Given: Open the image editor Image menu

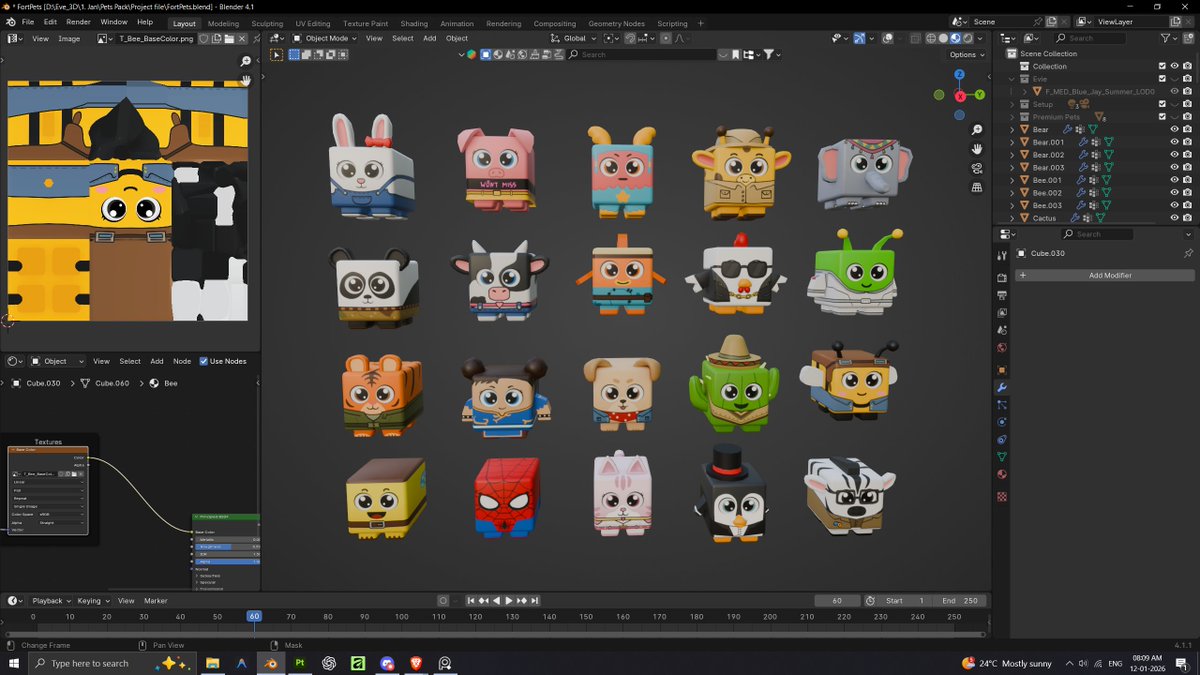Looking at the screenshot, I should pos(69,38).
